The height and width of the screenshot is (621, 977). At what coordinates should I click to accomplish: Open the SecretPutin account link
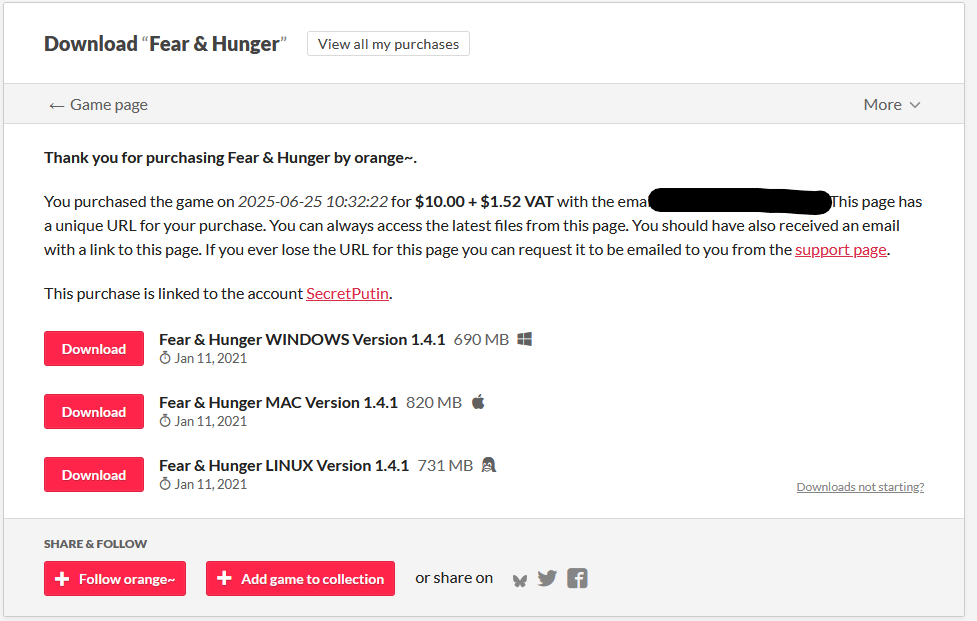click(348, 293)
